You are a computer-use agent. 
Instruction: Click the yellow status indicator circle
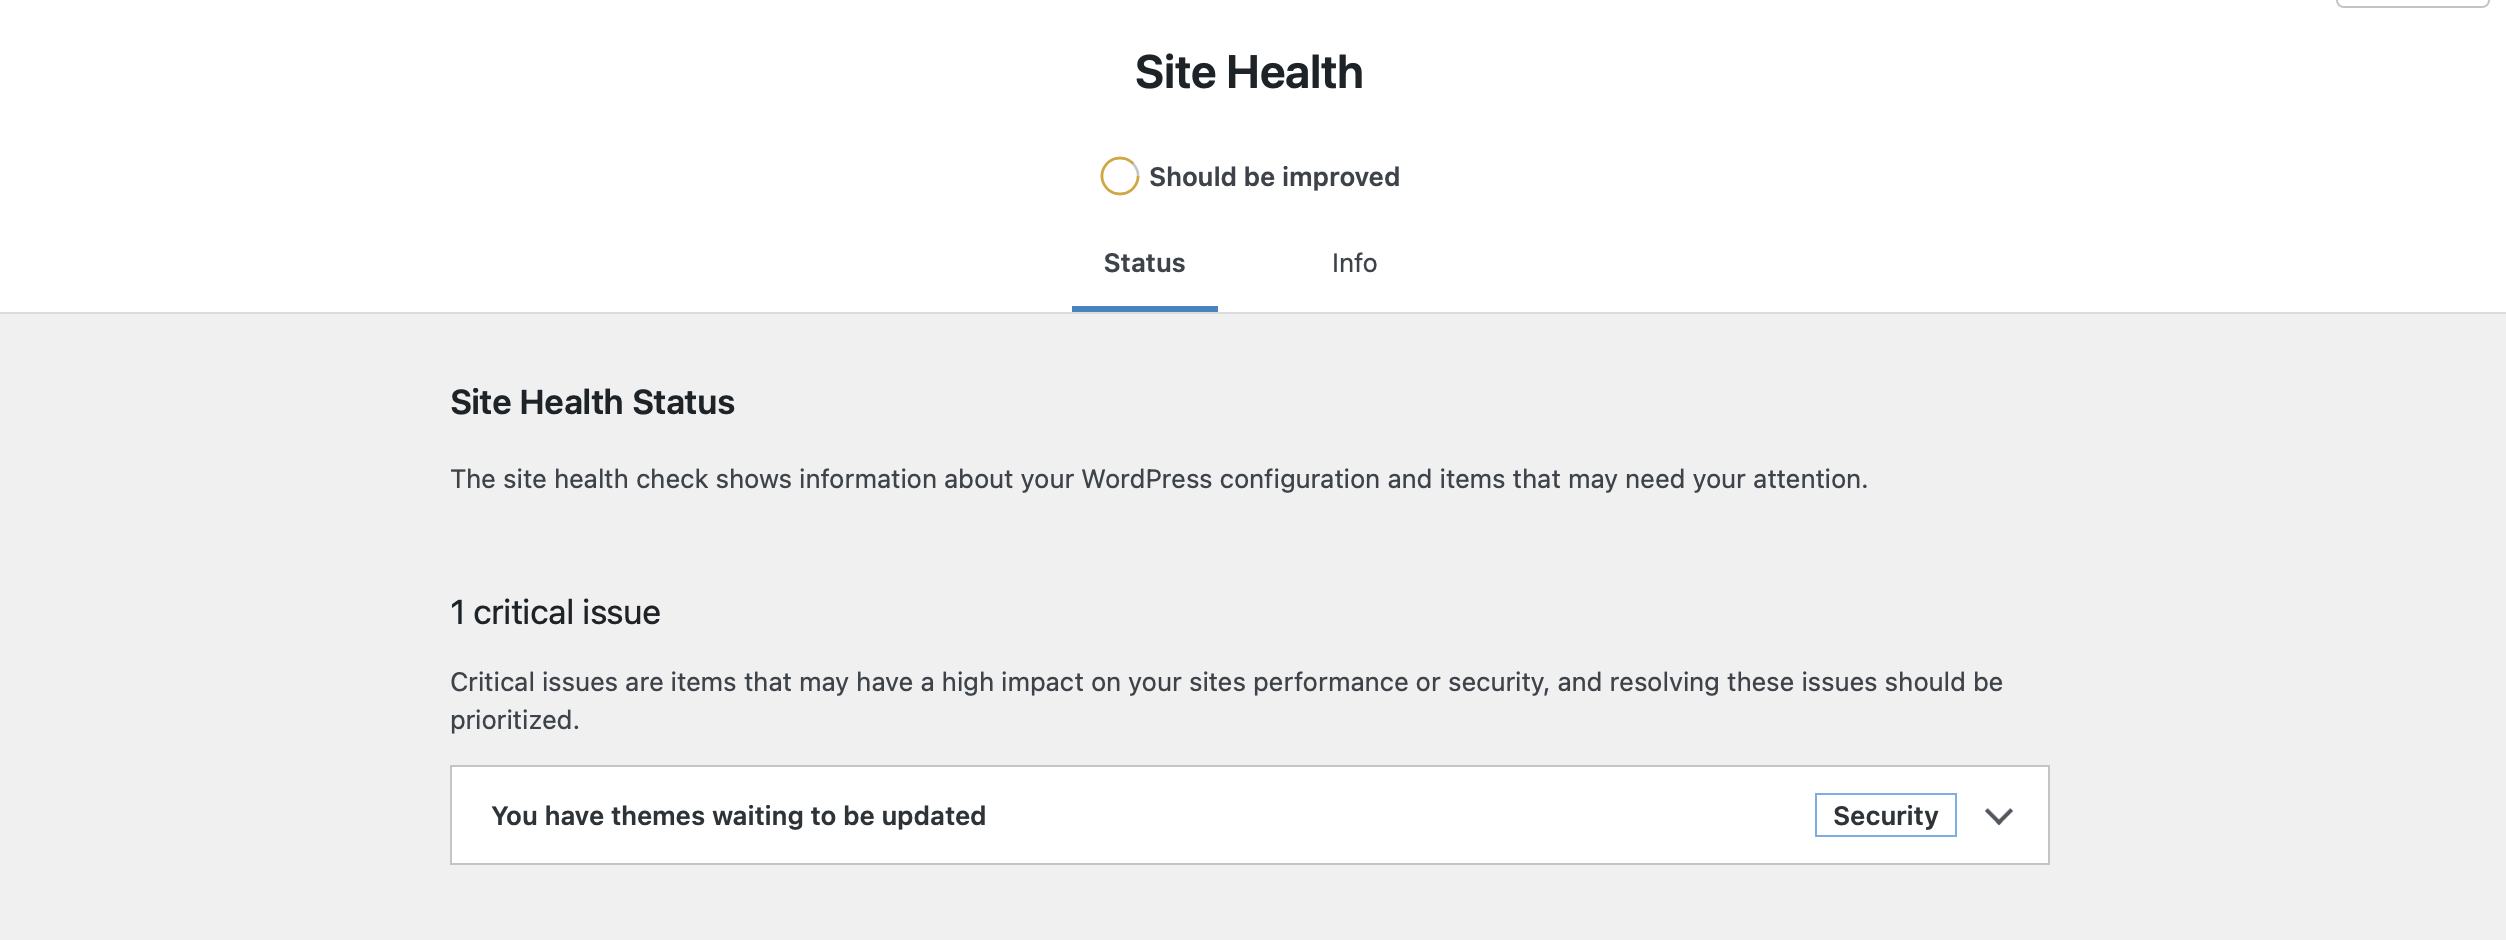point(1119,177)
